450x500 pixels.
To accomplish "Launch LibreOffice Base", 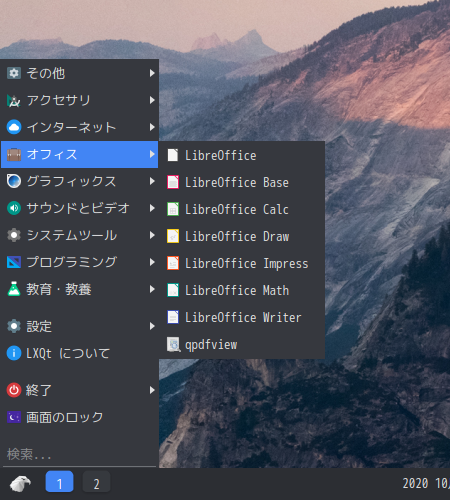I will click(242, 183).
